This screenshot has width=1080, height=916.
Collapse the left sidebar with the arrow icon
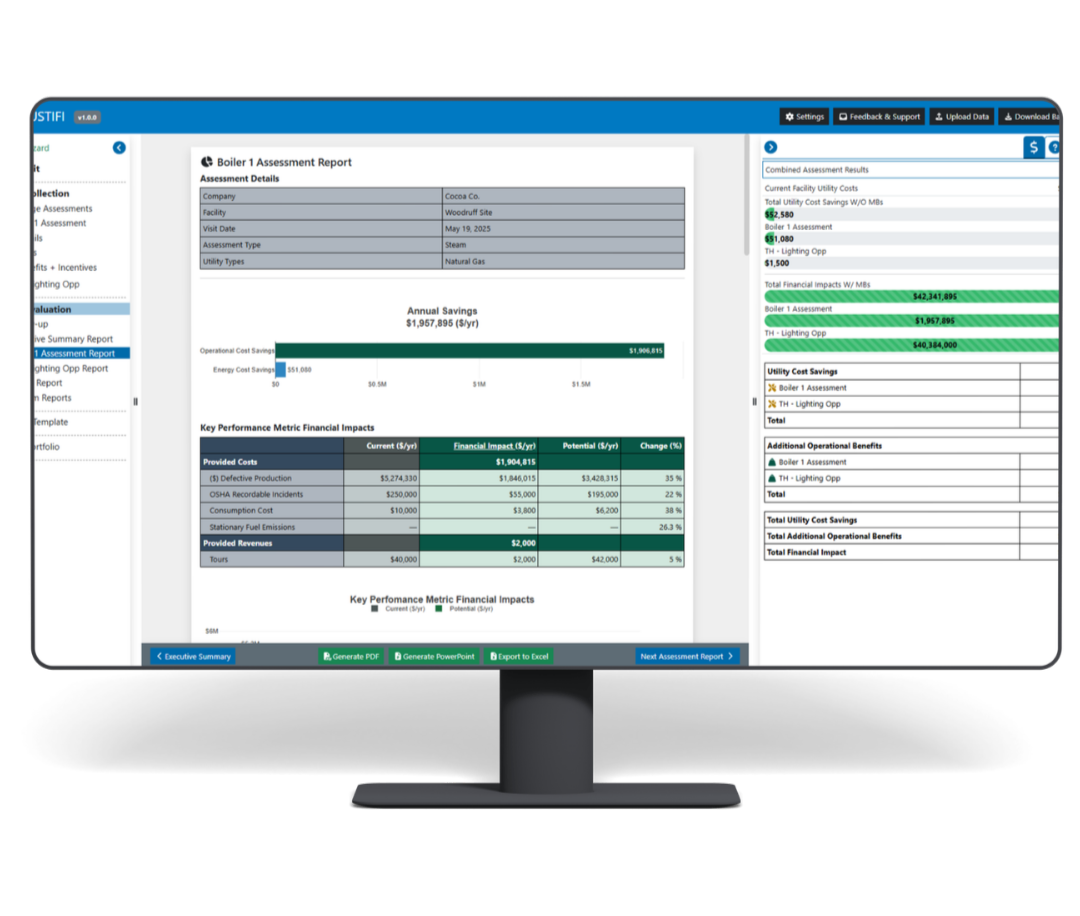click(119, 147)
